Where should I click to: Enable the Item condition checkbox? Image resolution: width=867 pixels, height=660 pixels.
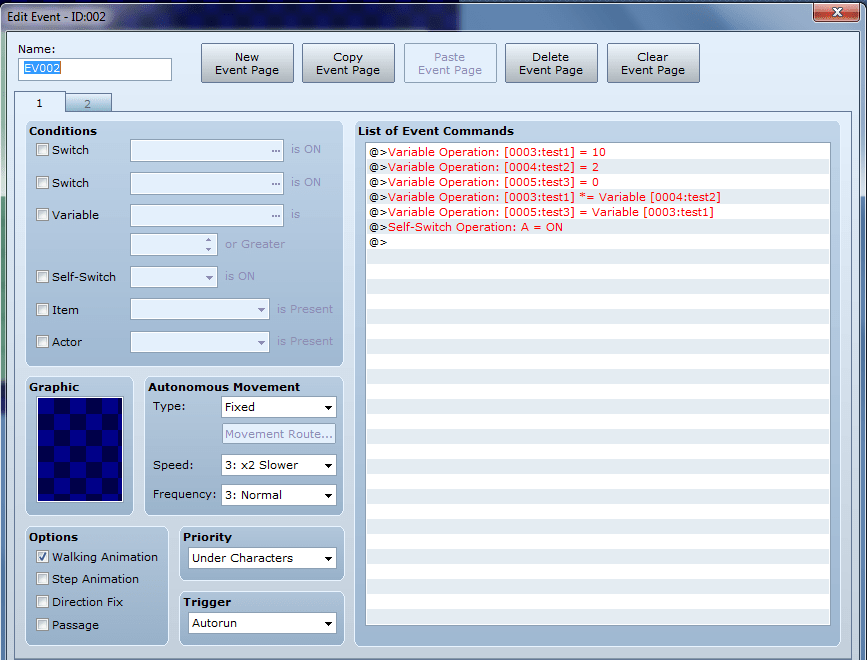43,310
